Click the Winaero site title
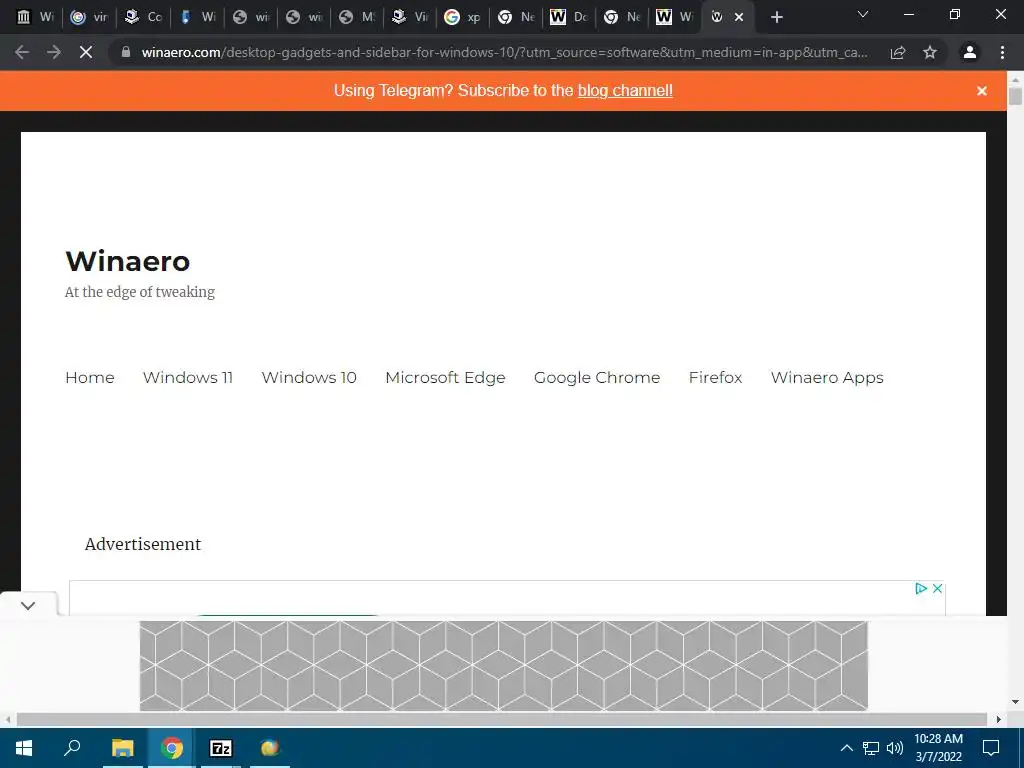 [x=128, y=261]
